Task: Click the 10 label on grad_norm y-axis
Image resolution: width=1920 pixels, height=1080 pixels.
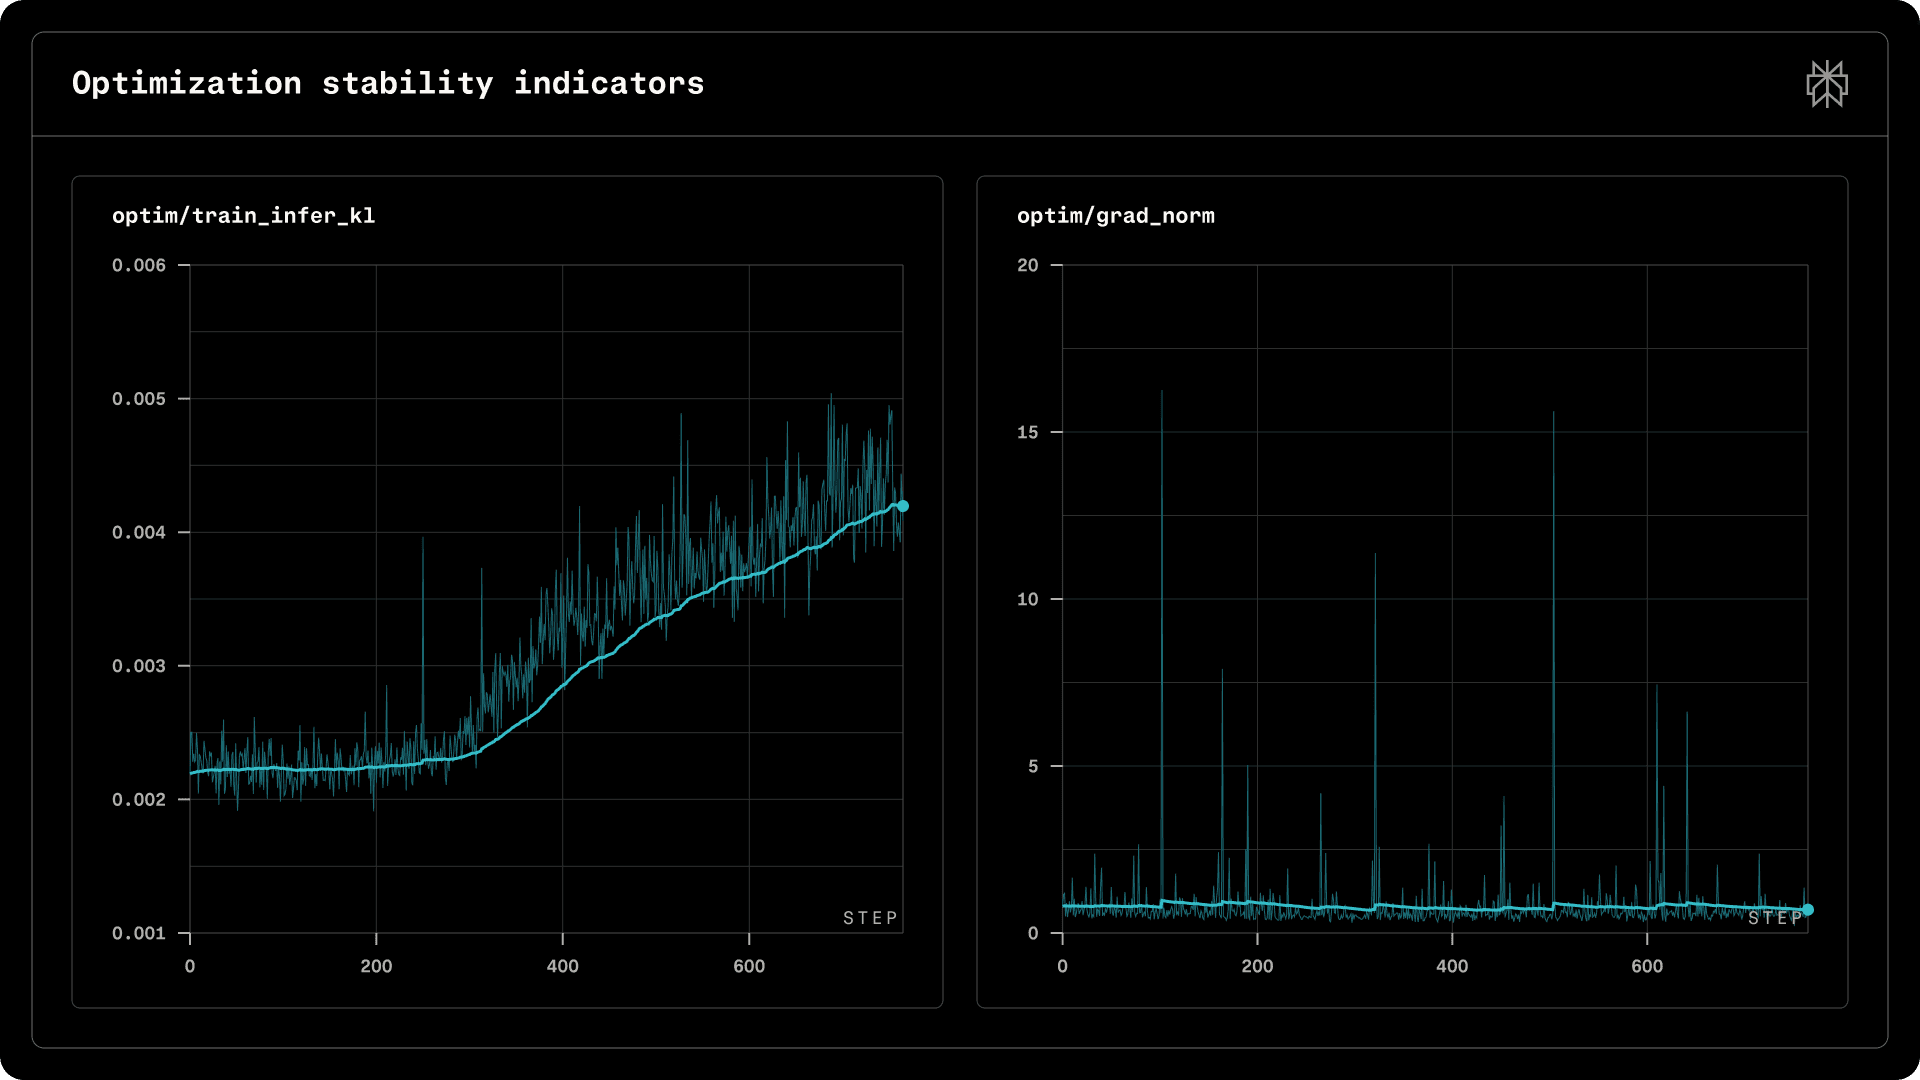Action: pyautogui.click(x=1027, y=599)
